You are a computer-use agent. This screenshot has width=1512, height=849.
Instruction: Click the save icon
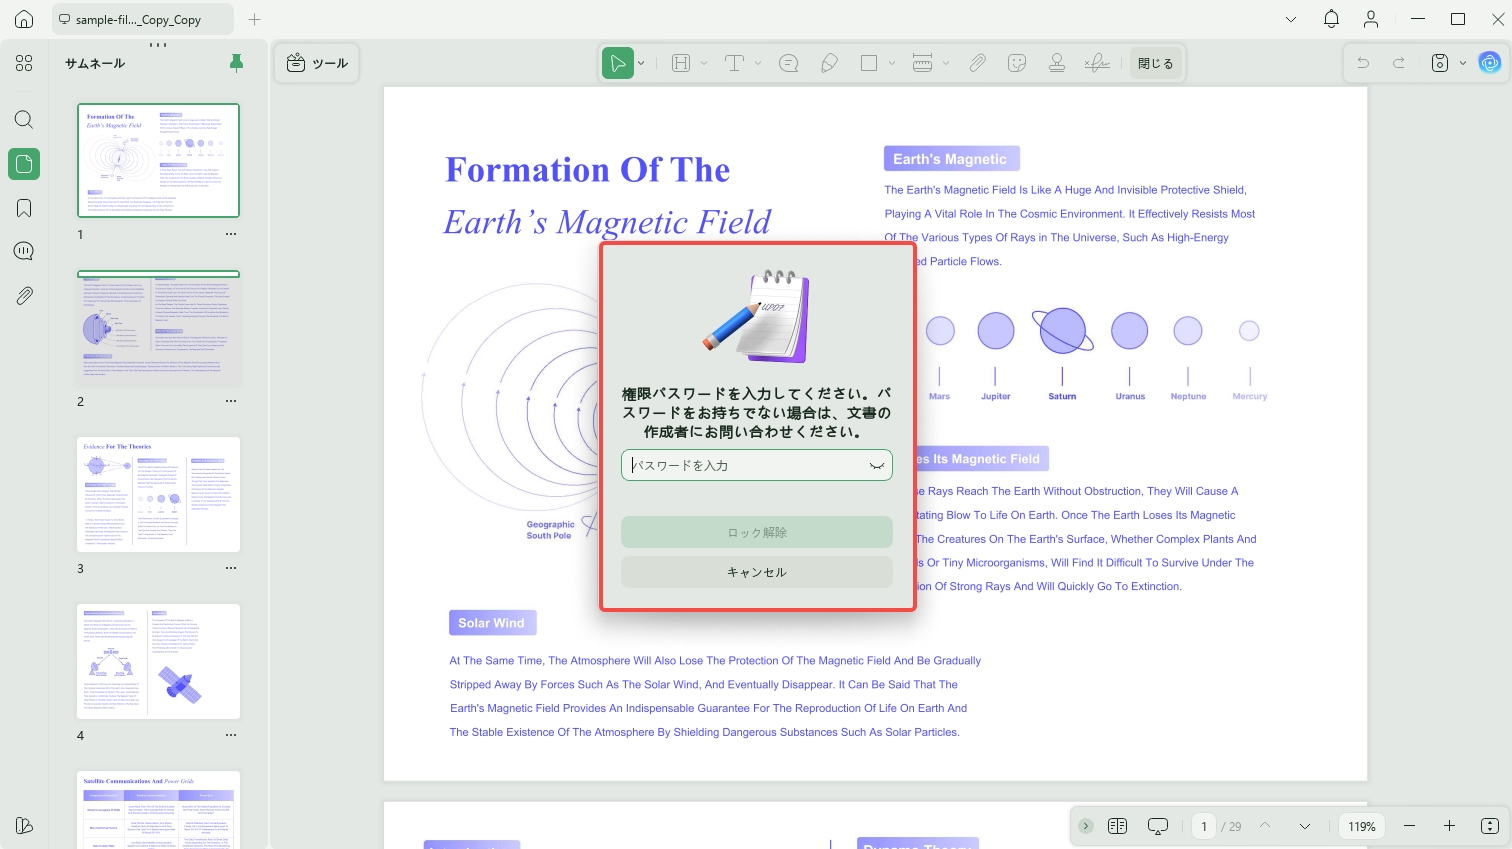point(1440,63)
